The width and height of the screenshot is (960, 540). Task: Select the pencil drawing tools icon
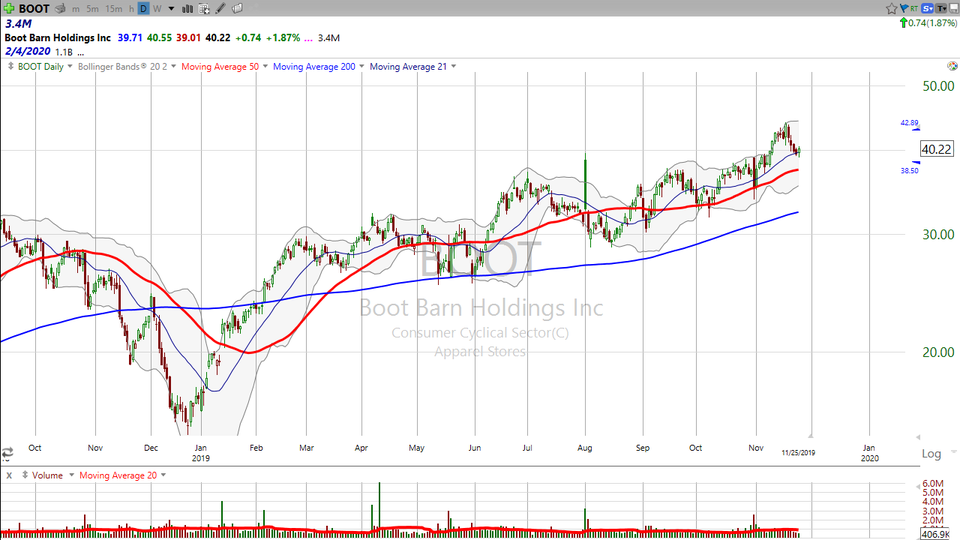[220, 9]
